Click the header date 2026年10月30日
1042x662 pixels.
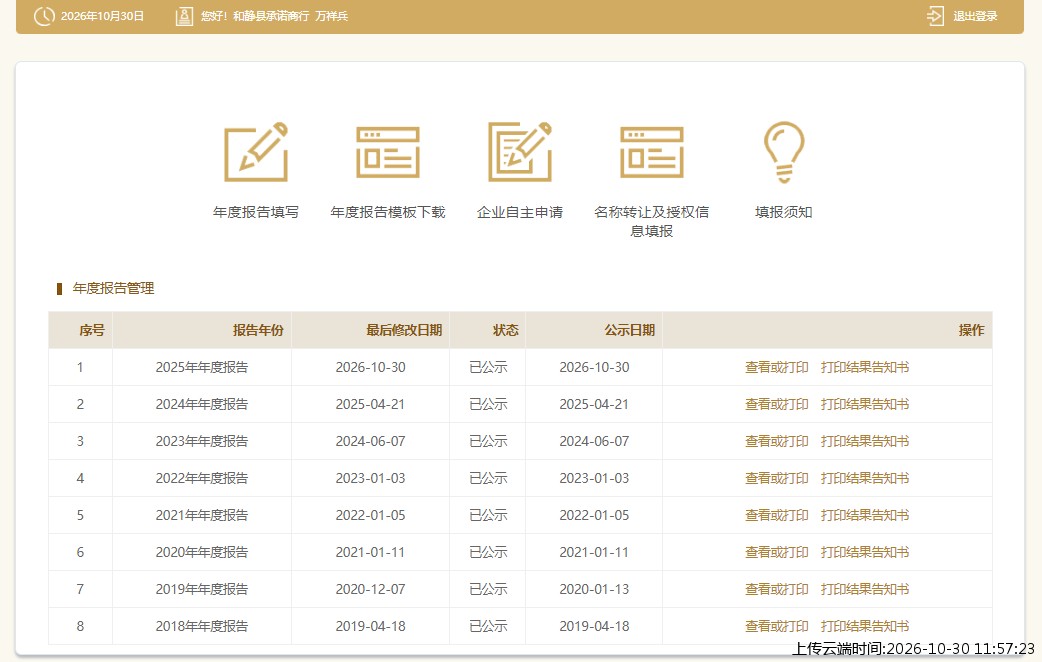(x=102, y=16)
